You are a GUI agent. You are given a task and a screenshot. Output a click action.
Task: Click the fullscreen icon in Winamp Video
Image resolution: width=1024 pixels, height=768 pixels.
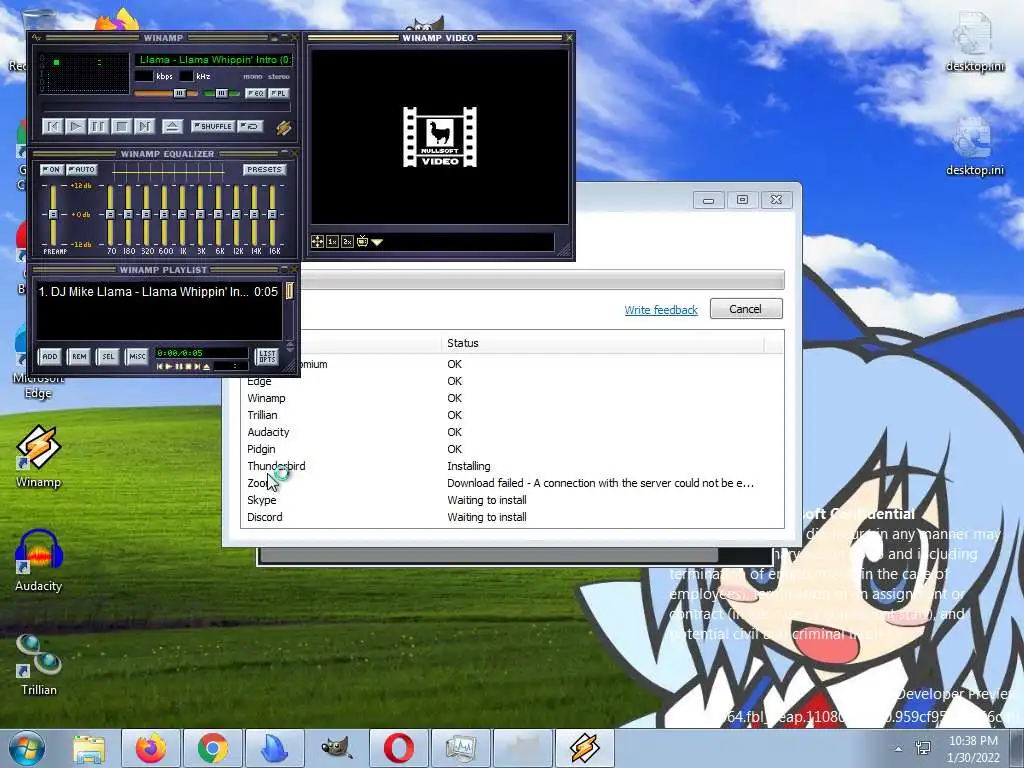317,242
